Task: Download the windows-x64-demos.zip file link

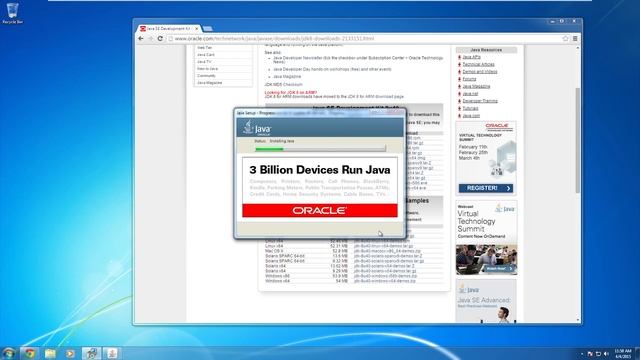Action: [384, 281]
